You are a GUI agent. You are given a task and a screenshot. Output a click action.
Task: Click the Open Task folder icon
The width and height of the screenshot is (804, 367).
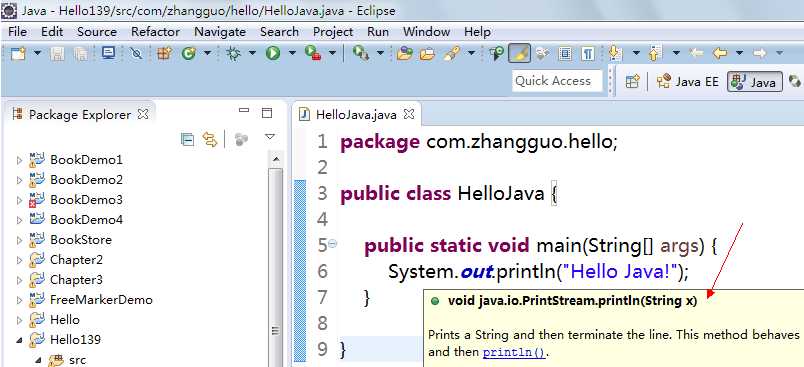click(427, 53)
